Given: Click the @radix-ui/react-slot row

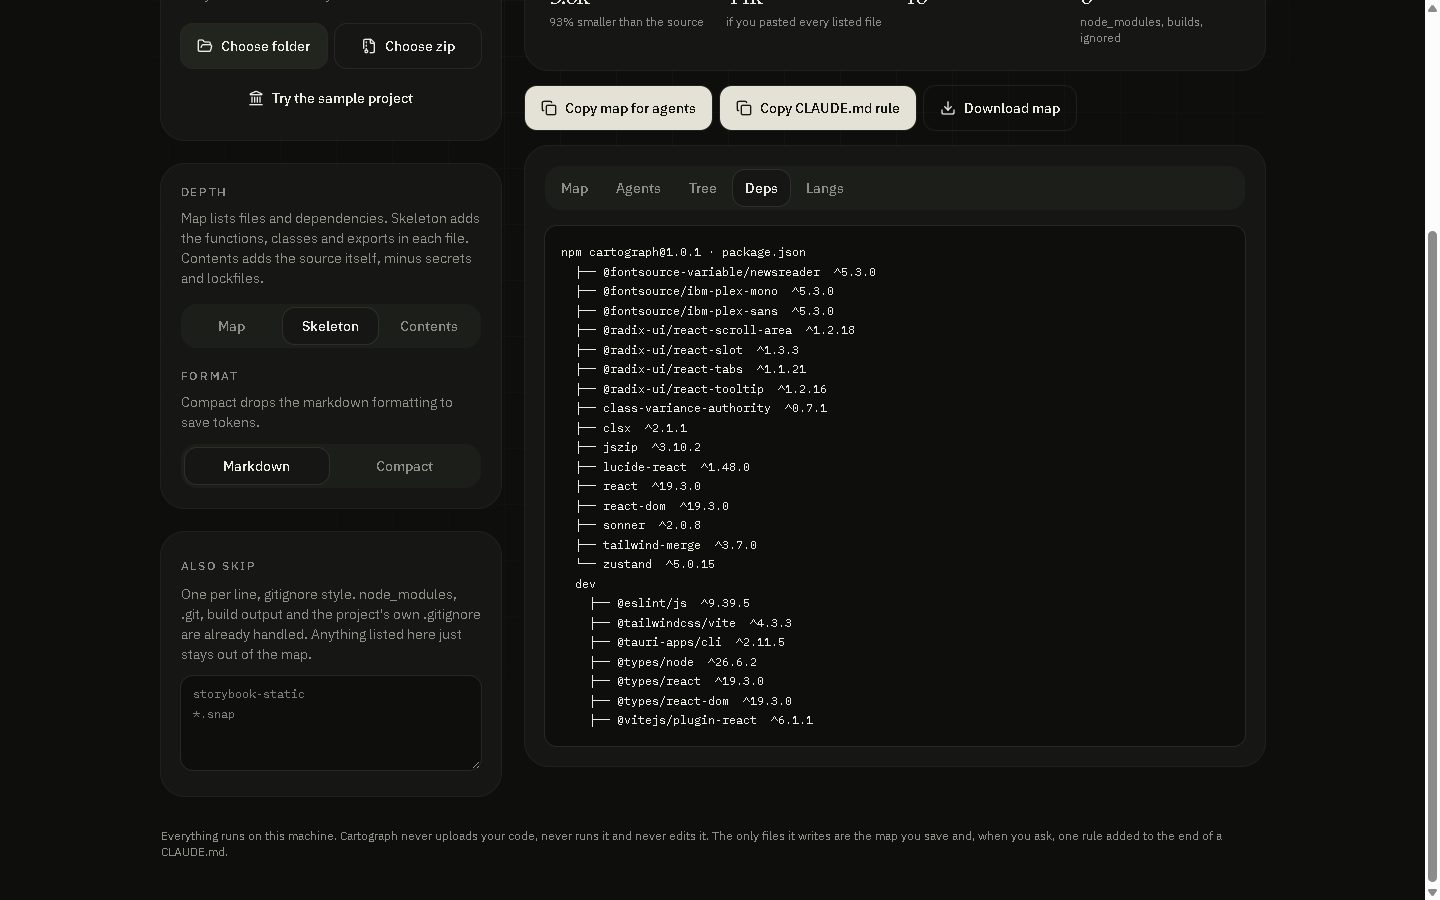Looking at the screenshot, I should pos(687,350).
